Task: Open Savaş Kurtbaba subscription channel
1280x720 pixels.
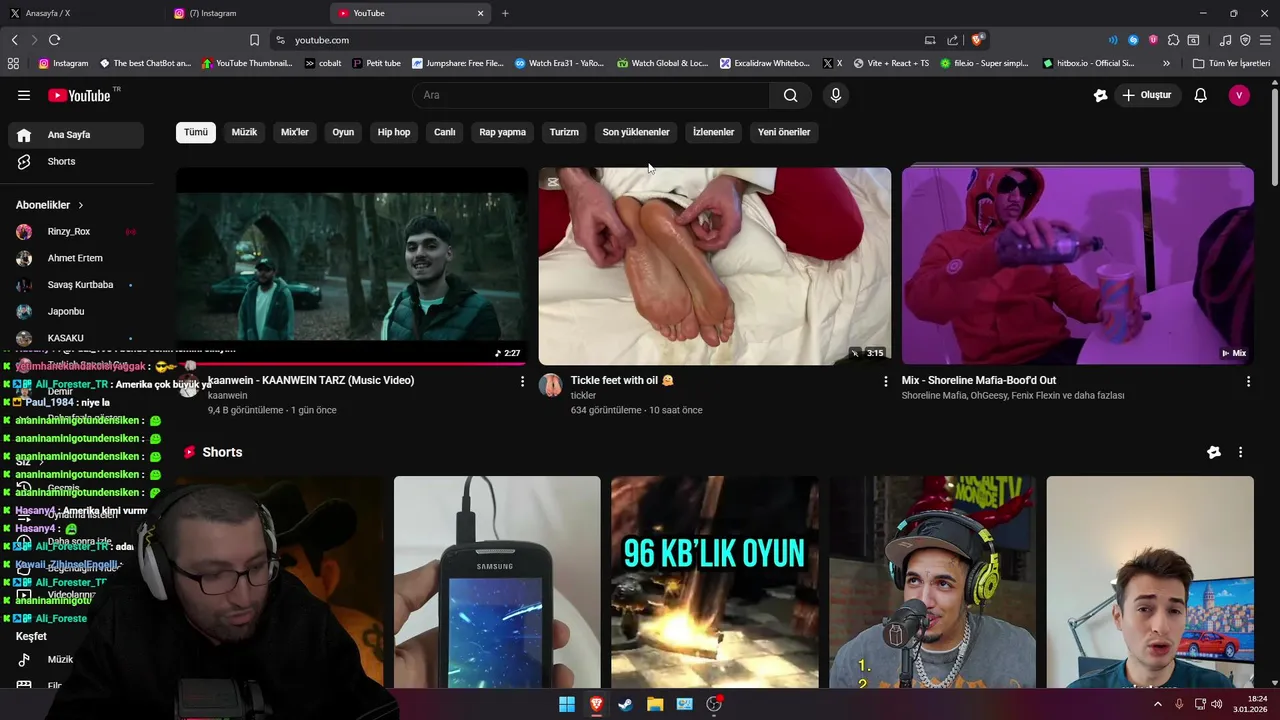Action: pyautogui.click(x=76, y=284)
